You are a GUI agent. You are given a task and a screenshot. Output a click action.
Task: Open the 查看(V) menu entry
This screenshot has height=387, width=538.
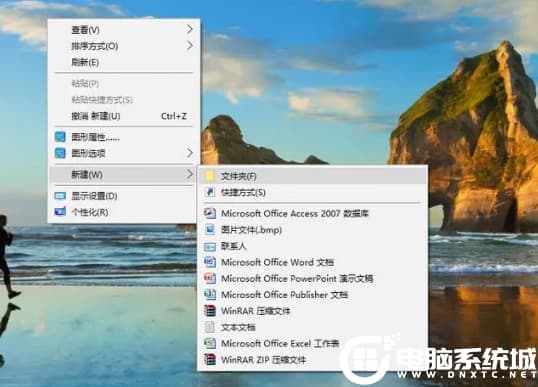point(124,30)
